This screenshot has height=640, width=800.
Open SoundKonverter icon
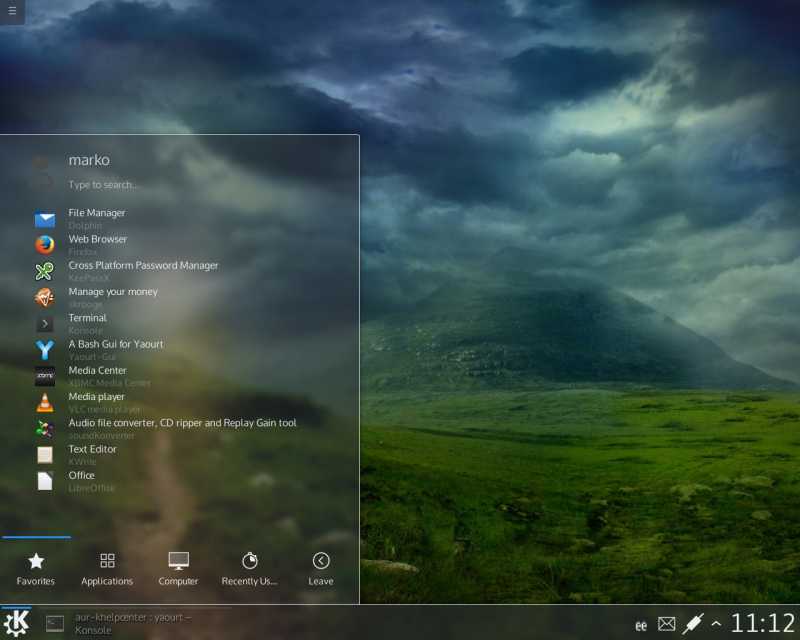pyautogui.click(x=45, y=429)
